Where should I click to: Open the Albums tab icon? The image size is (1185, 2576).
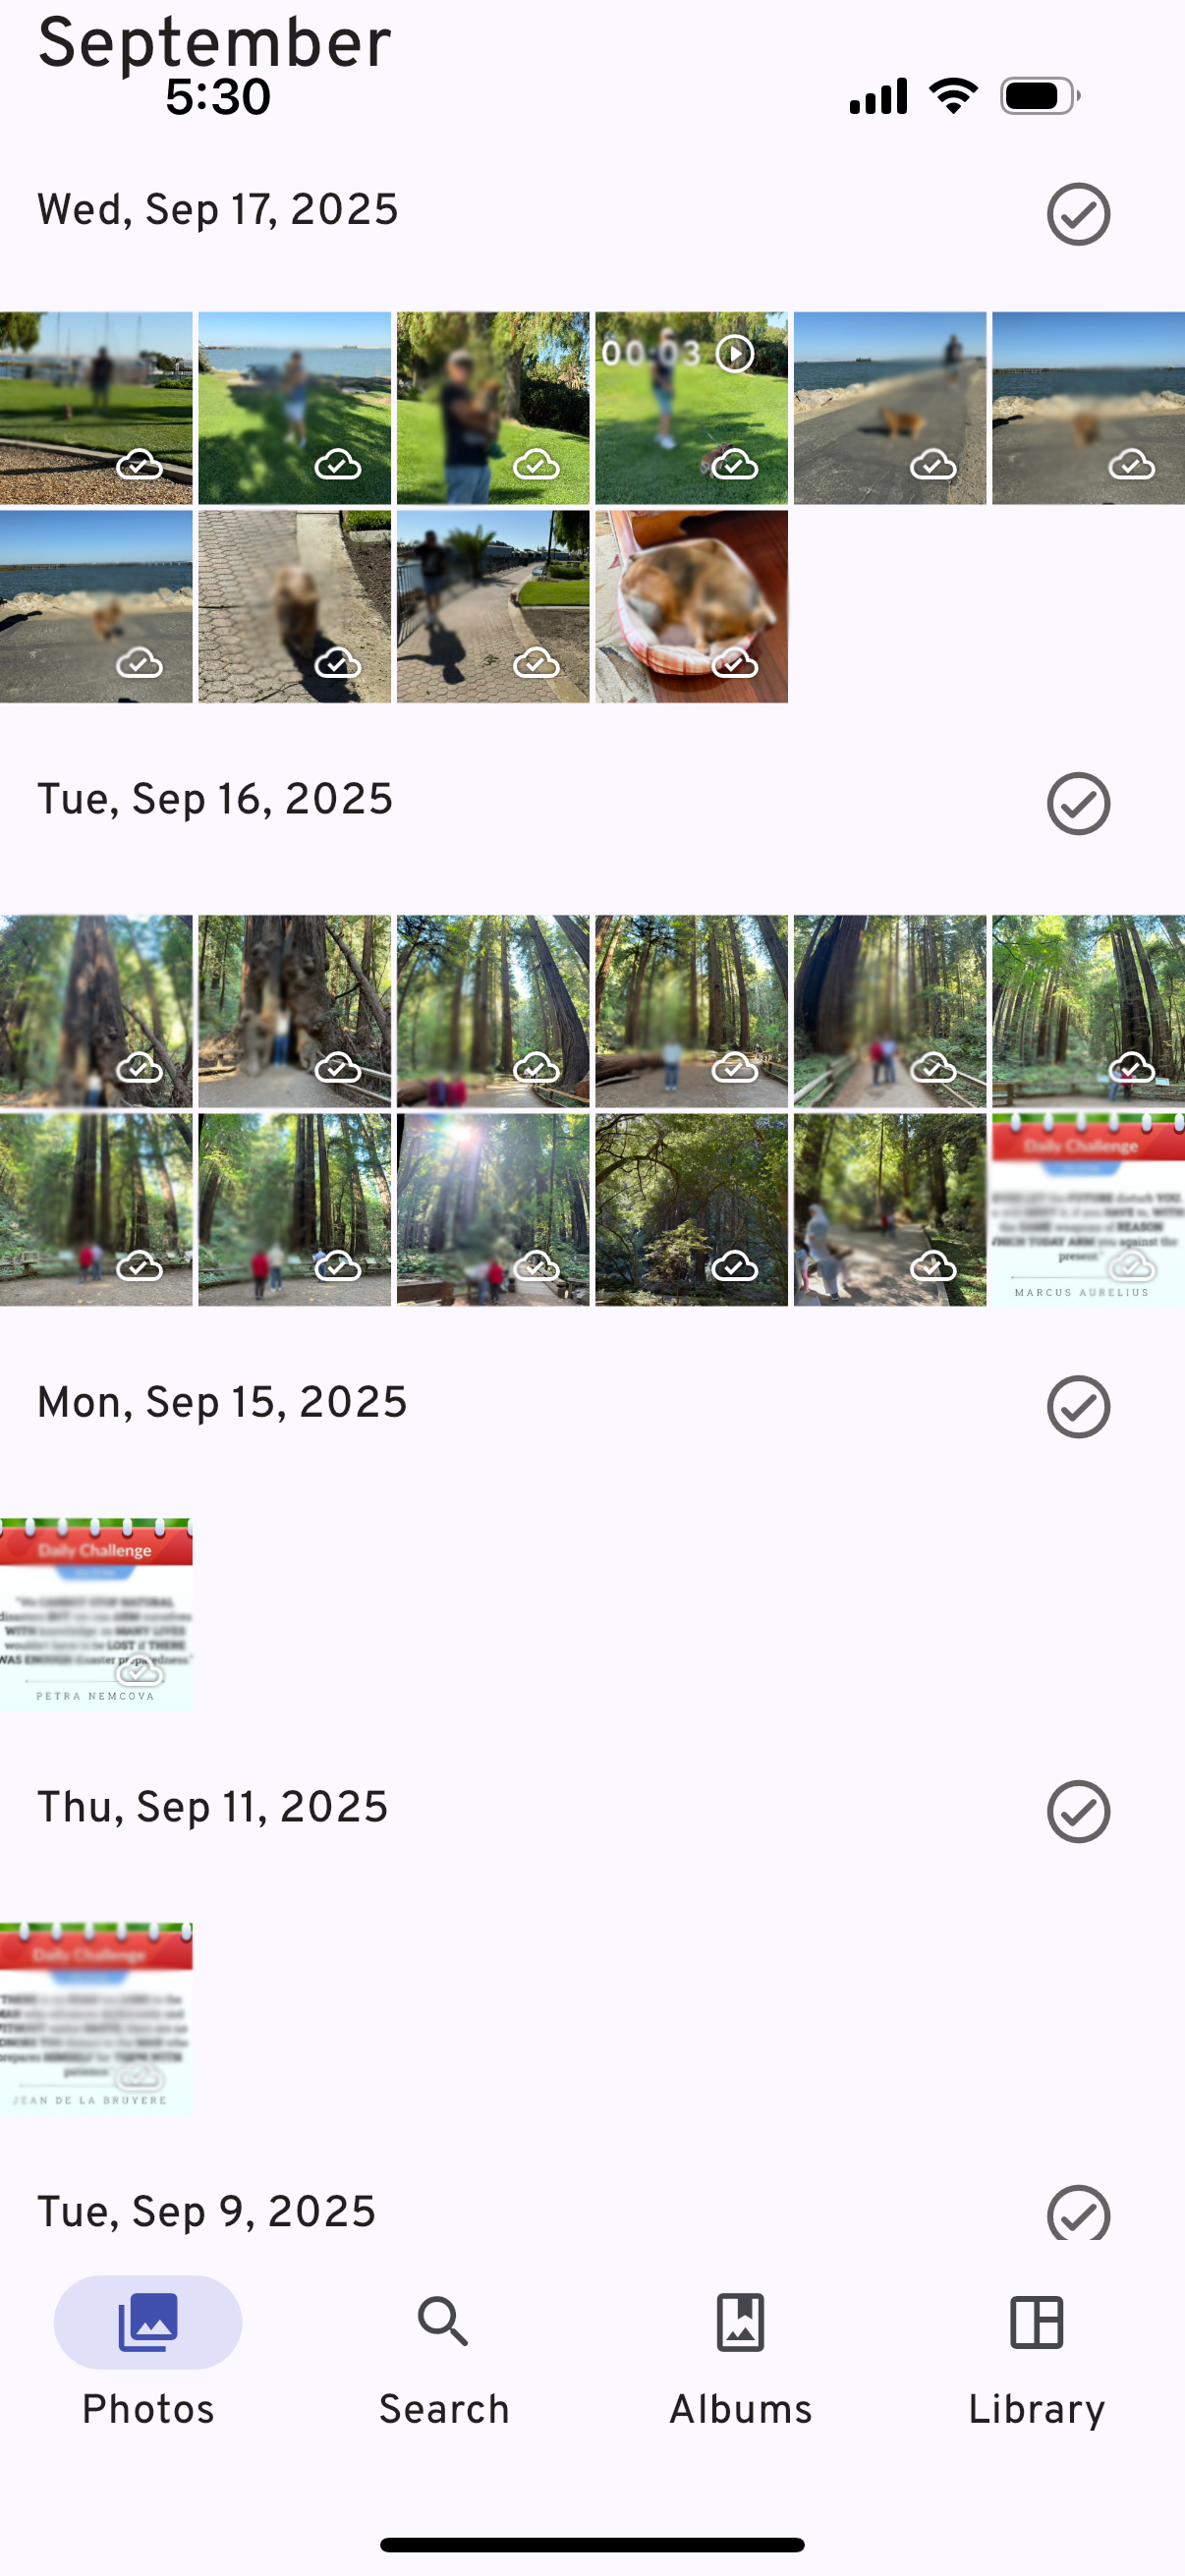click(740, 2321)
